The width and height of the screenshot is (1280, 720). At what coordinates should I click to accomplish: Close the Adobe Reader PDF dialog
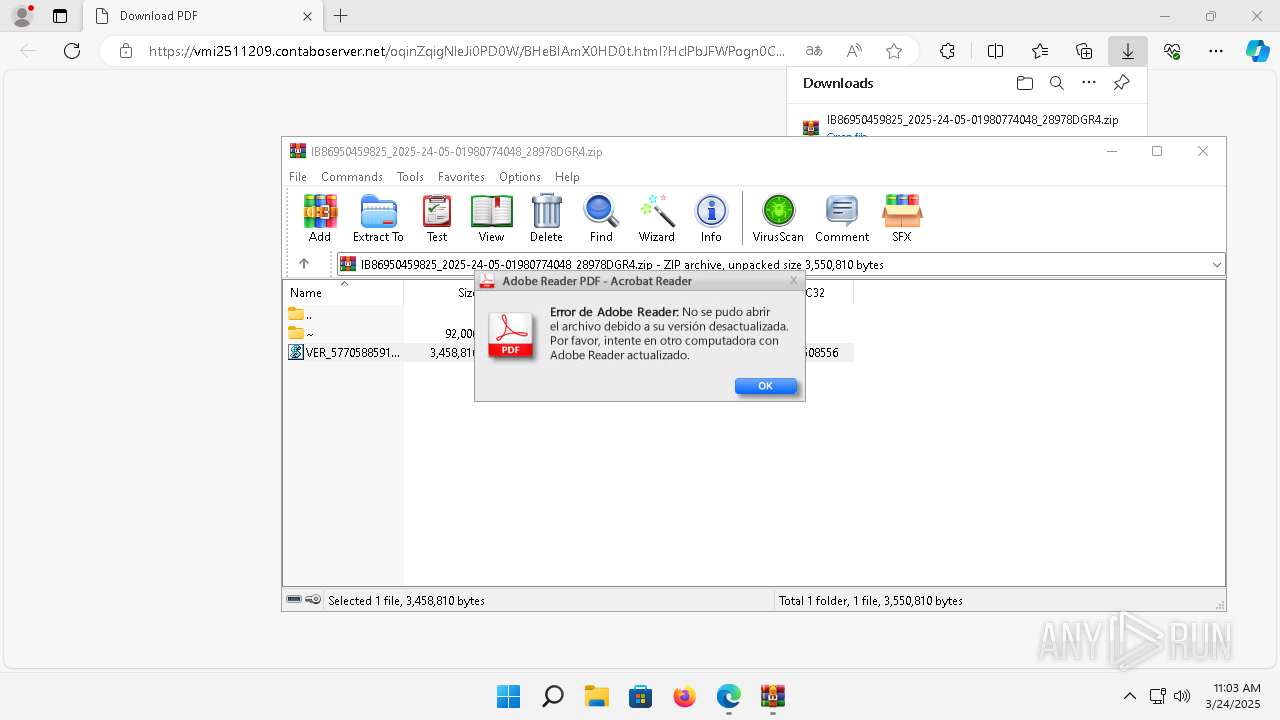[x=794, y=281]
